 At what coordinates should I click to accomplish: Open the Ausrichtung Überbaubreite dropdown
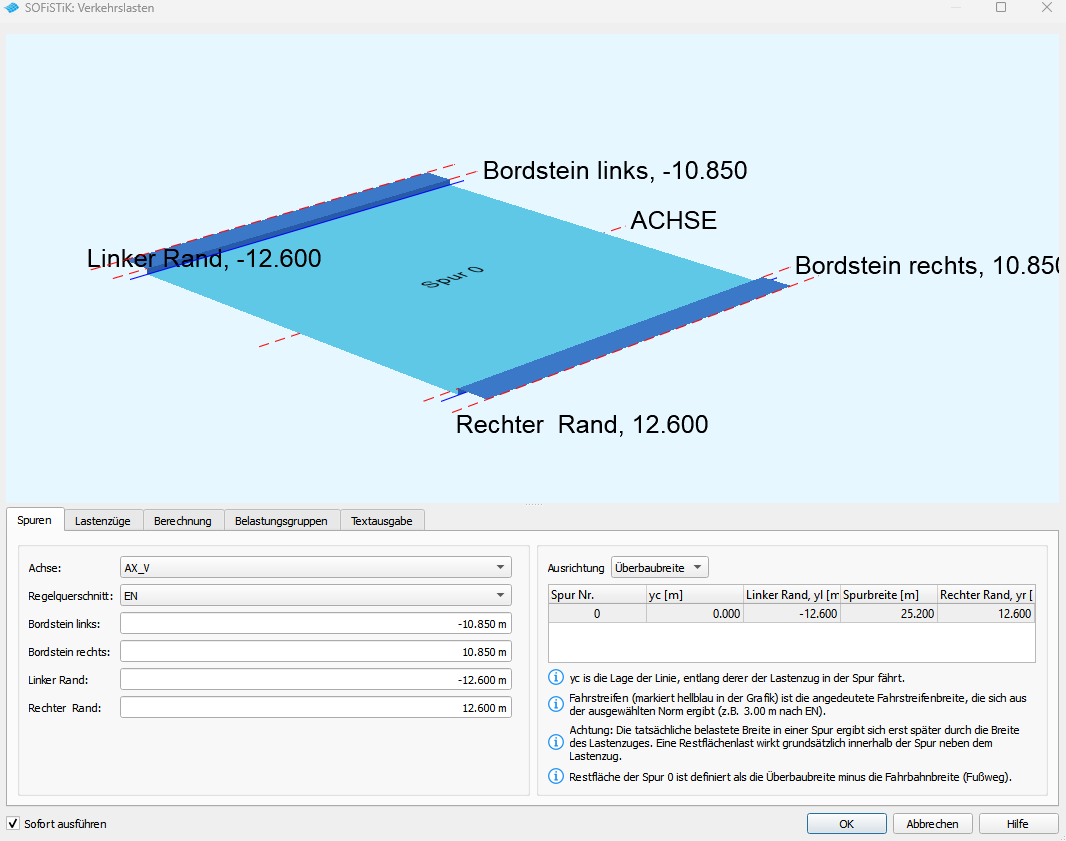[x=659, y=568]
